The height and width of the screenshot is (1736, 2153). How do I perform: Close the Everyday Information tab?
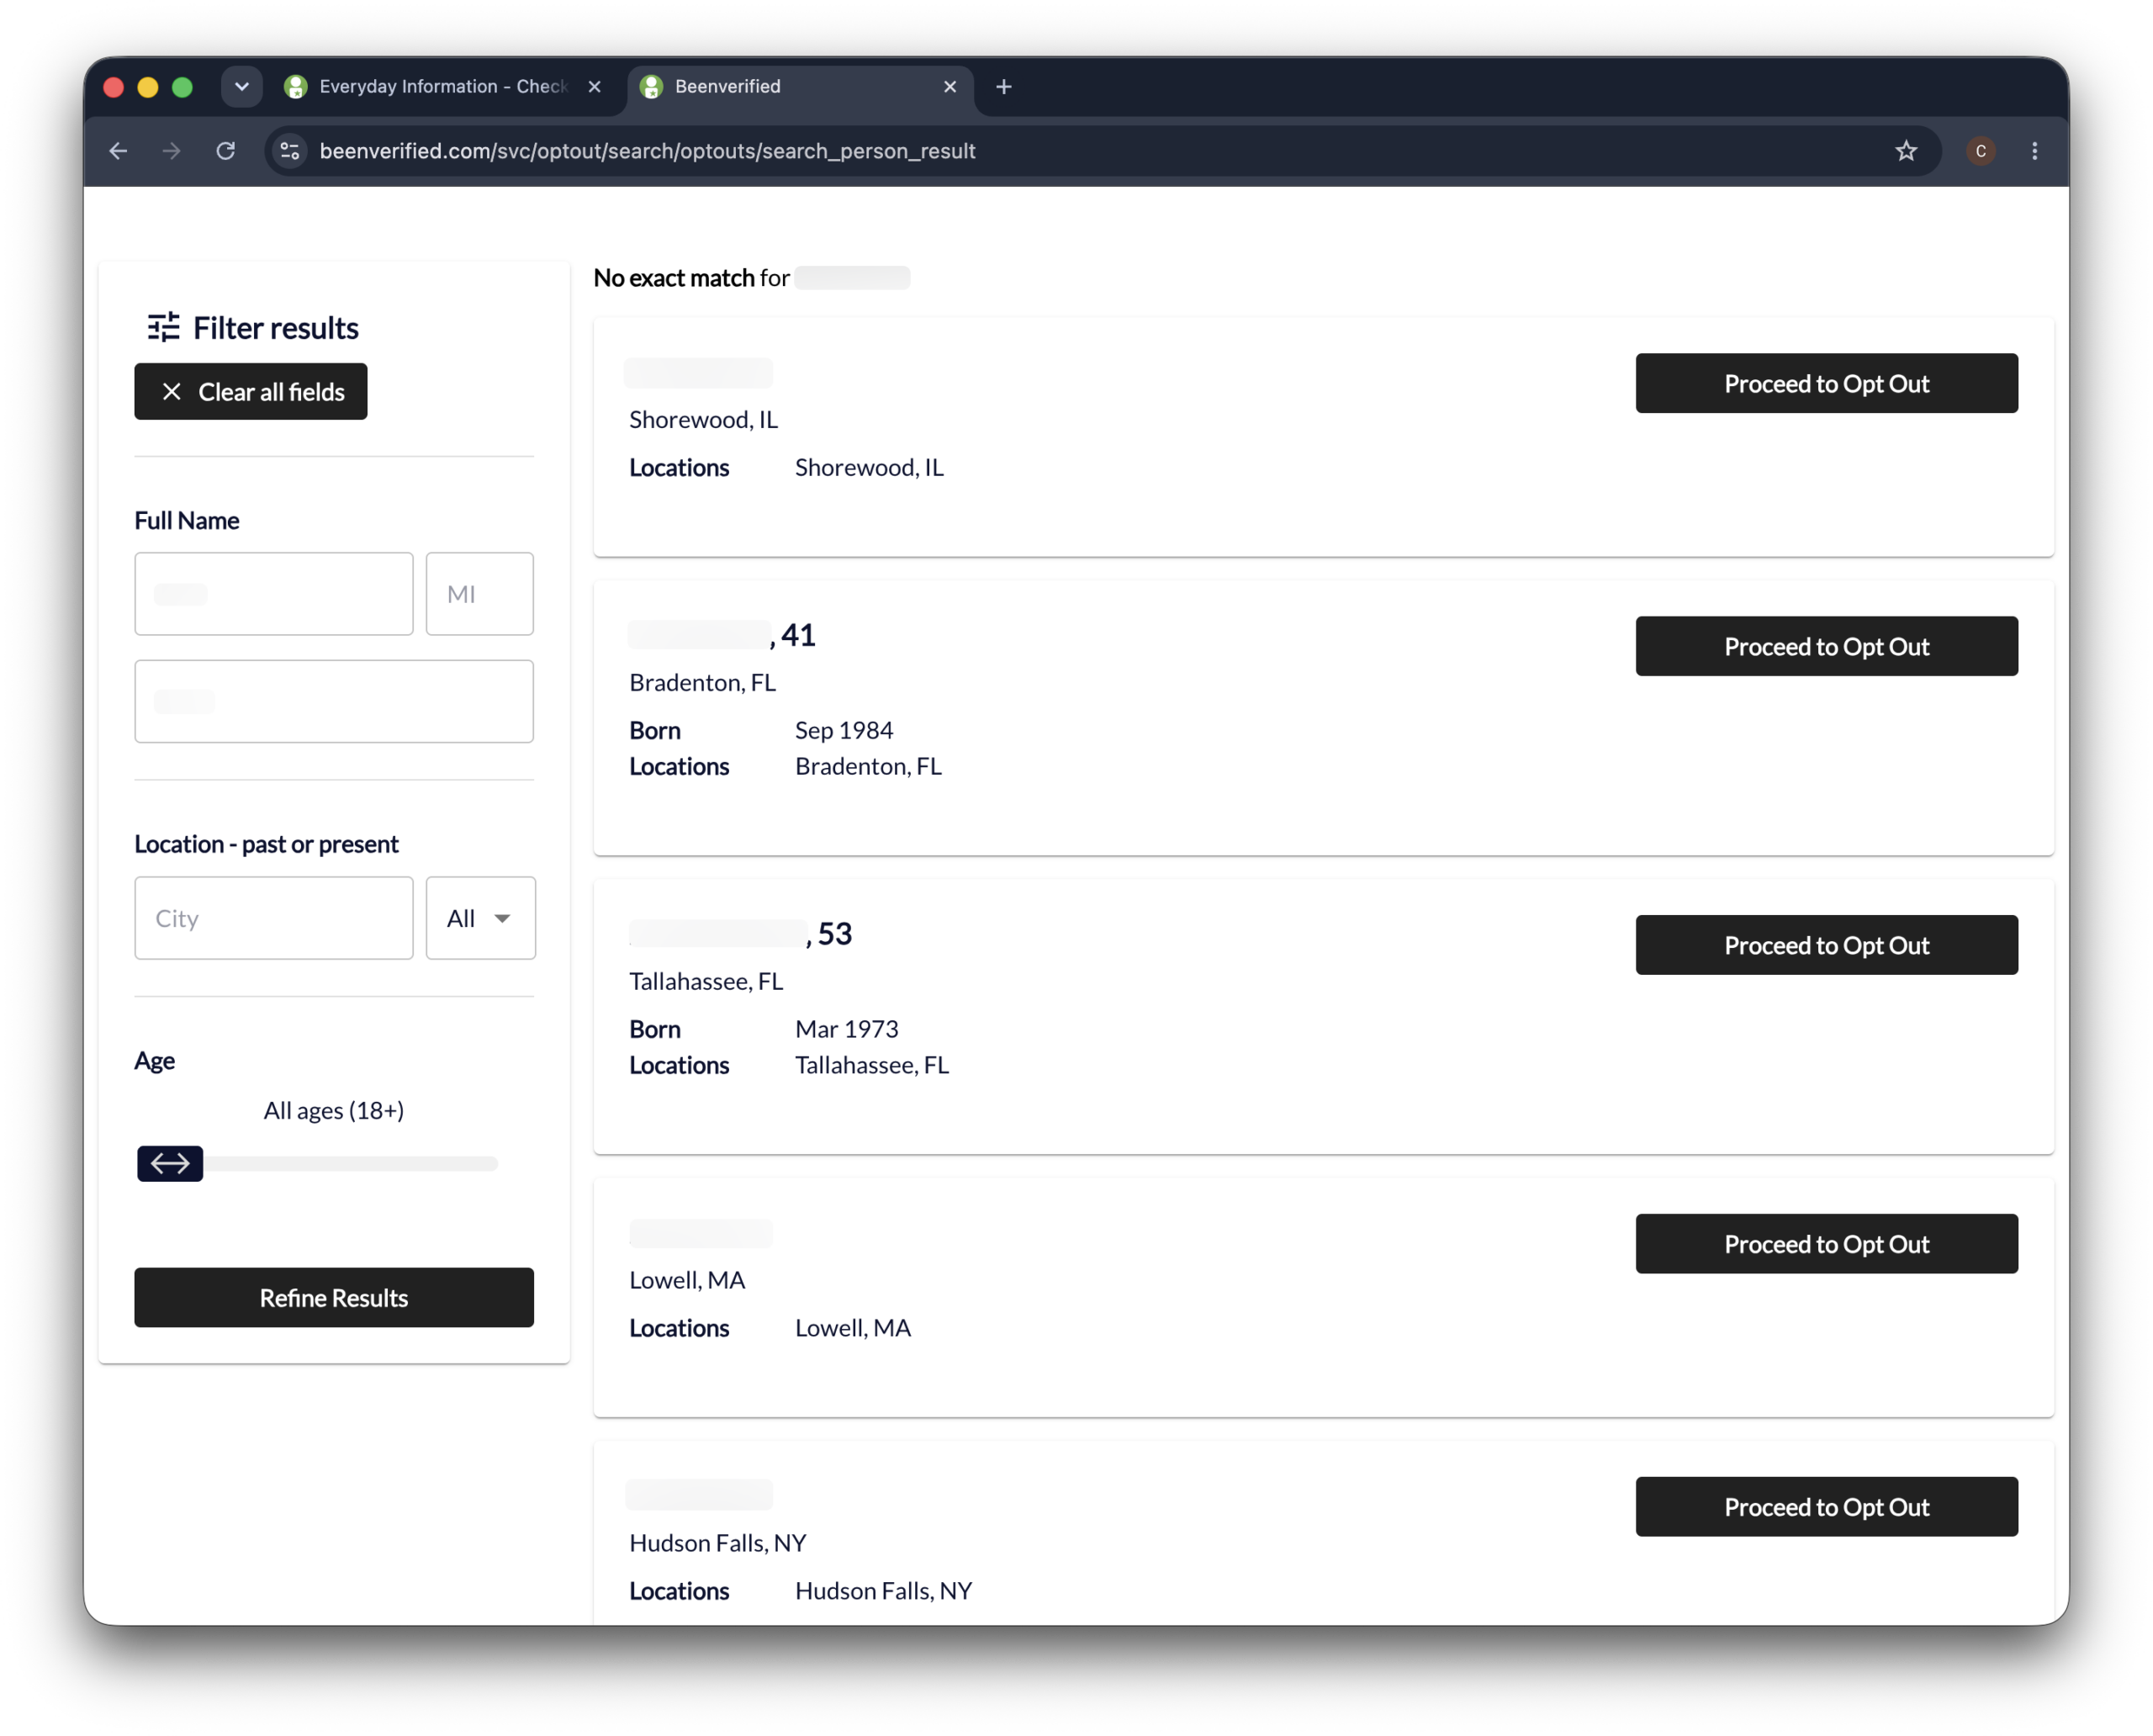(x=595, y=87)
